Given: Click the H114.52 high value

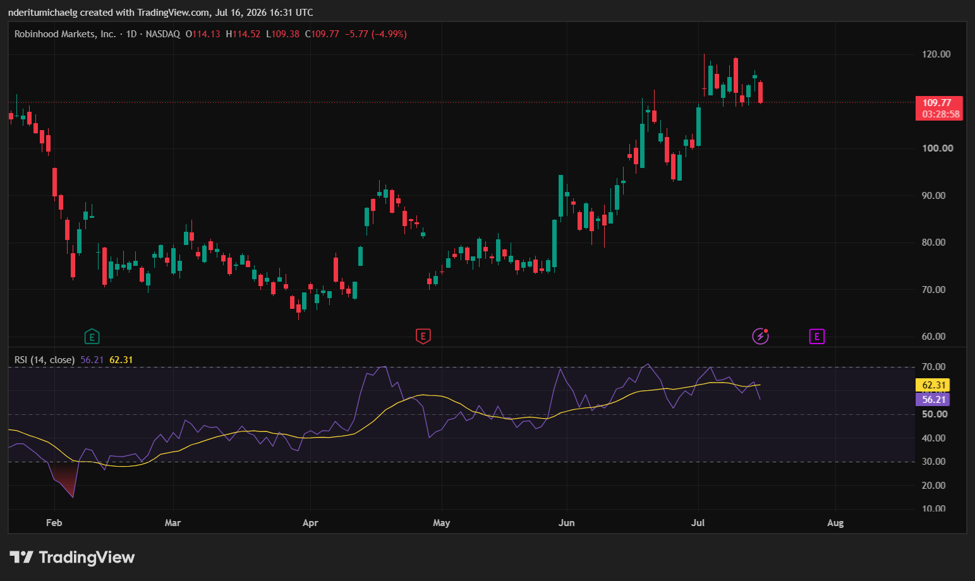Looking at the screenshot, I should pyautogui.click(x=243, y=34).
